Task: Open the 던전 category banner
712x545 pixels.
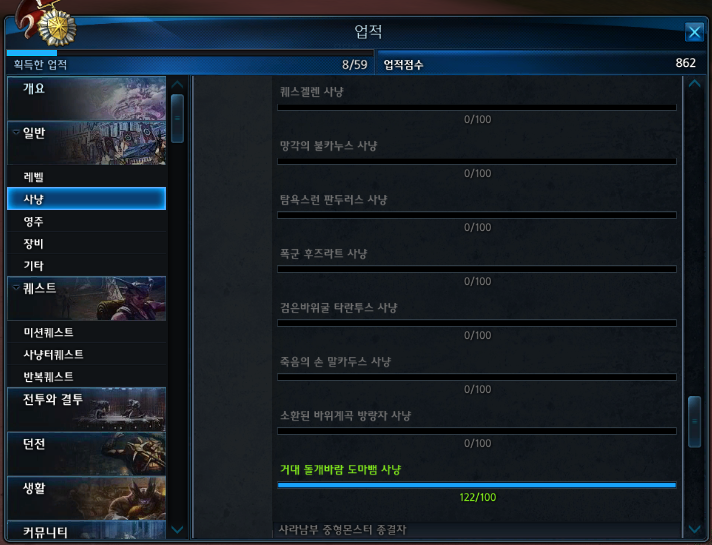Action: [87, 453]
